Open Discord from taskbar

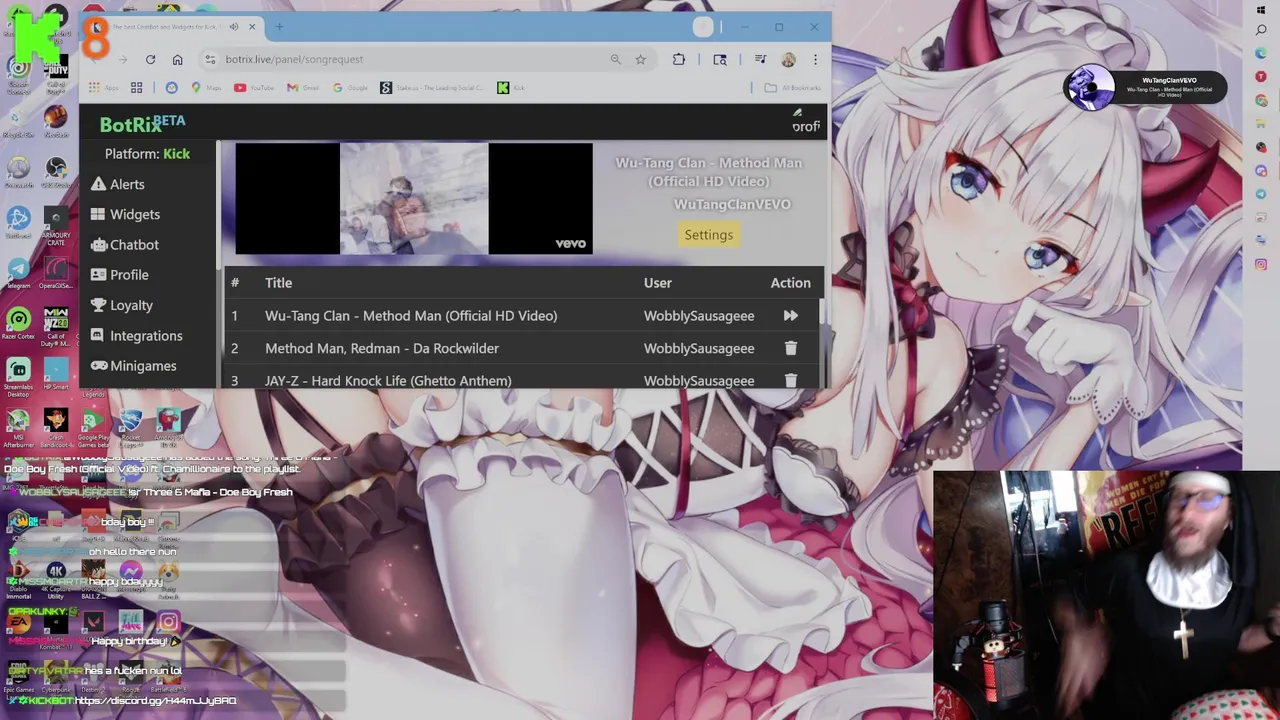pos(1261,170)
